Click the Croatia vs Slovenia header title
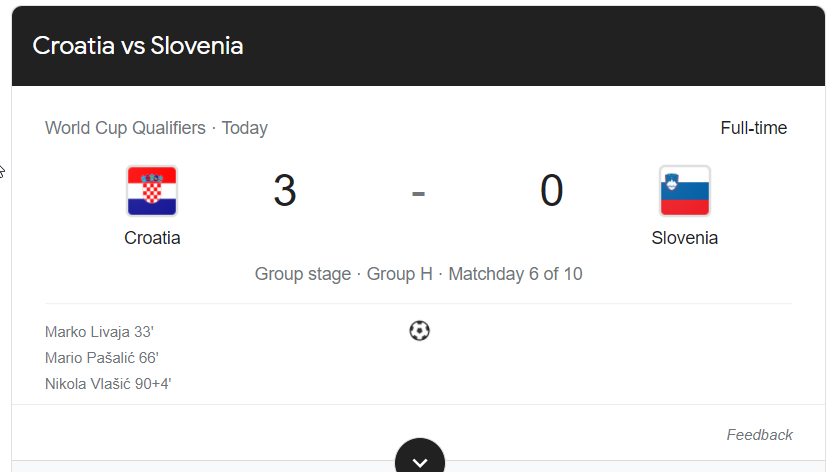The image size is (840, 472). [x=138, y=46]
